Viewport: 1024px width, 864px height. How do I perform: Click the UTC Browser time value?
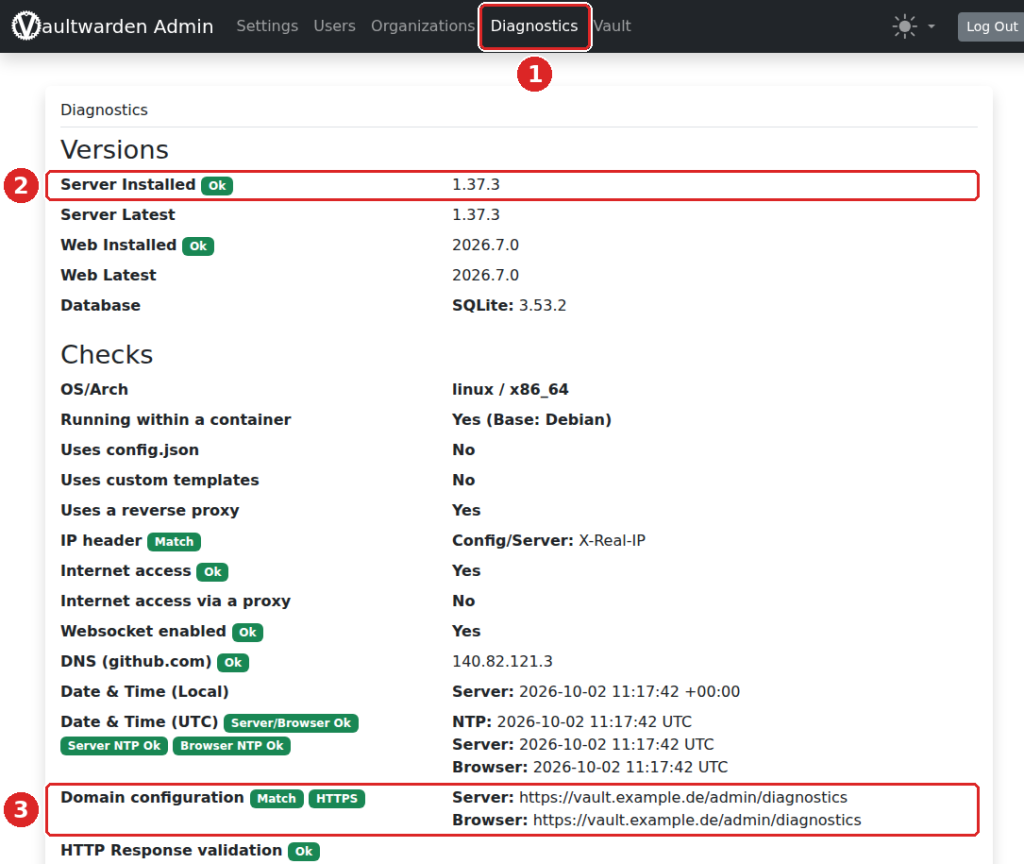[x=590, y=767]
